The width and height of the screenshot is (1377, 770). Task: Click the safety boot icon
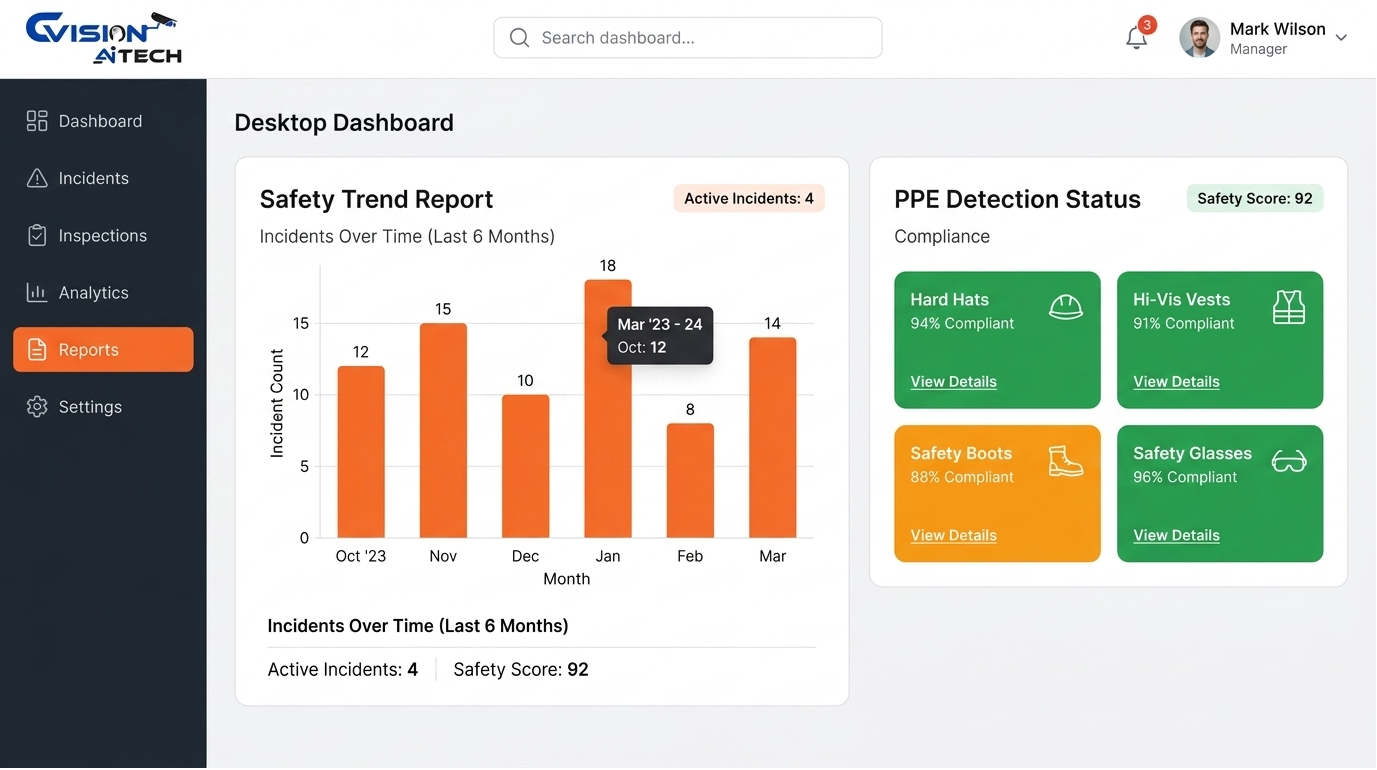[1066, 461]
